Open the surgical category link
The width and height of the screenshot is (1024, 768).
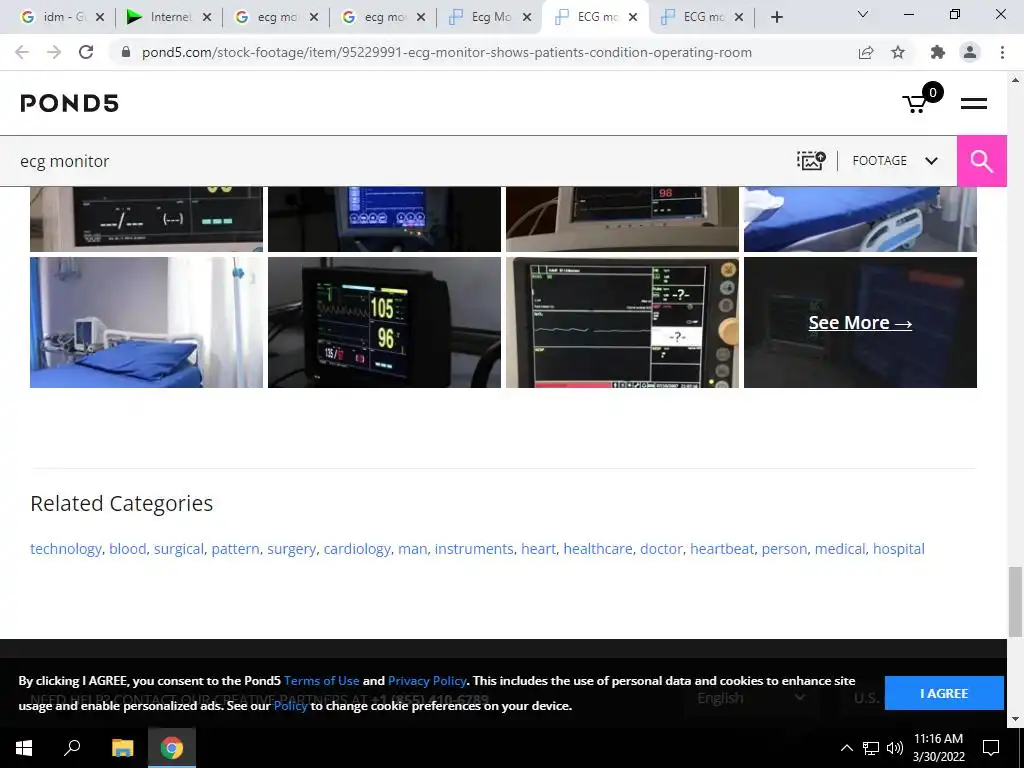pos(179,549)
